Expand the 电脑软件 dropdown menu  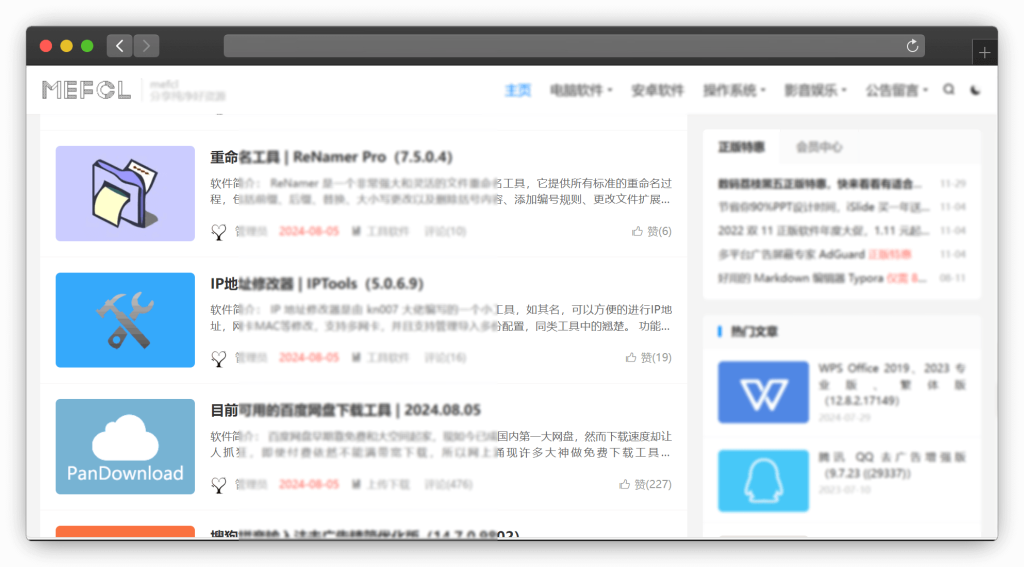[x=581, y=90]
